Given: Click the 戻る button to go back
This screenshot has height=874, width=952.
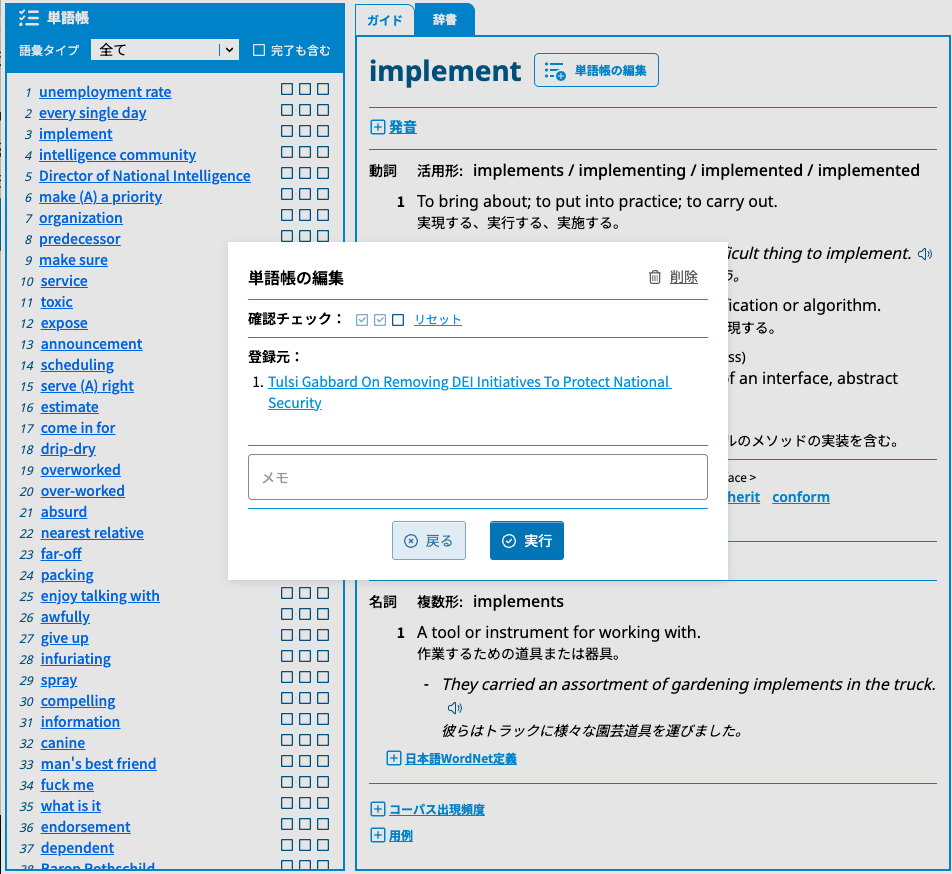Looking at the screenshot, I should tap(429, 541).
